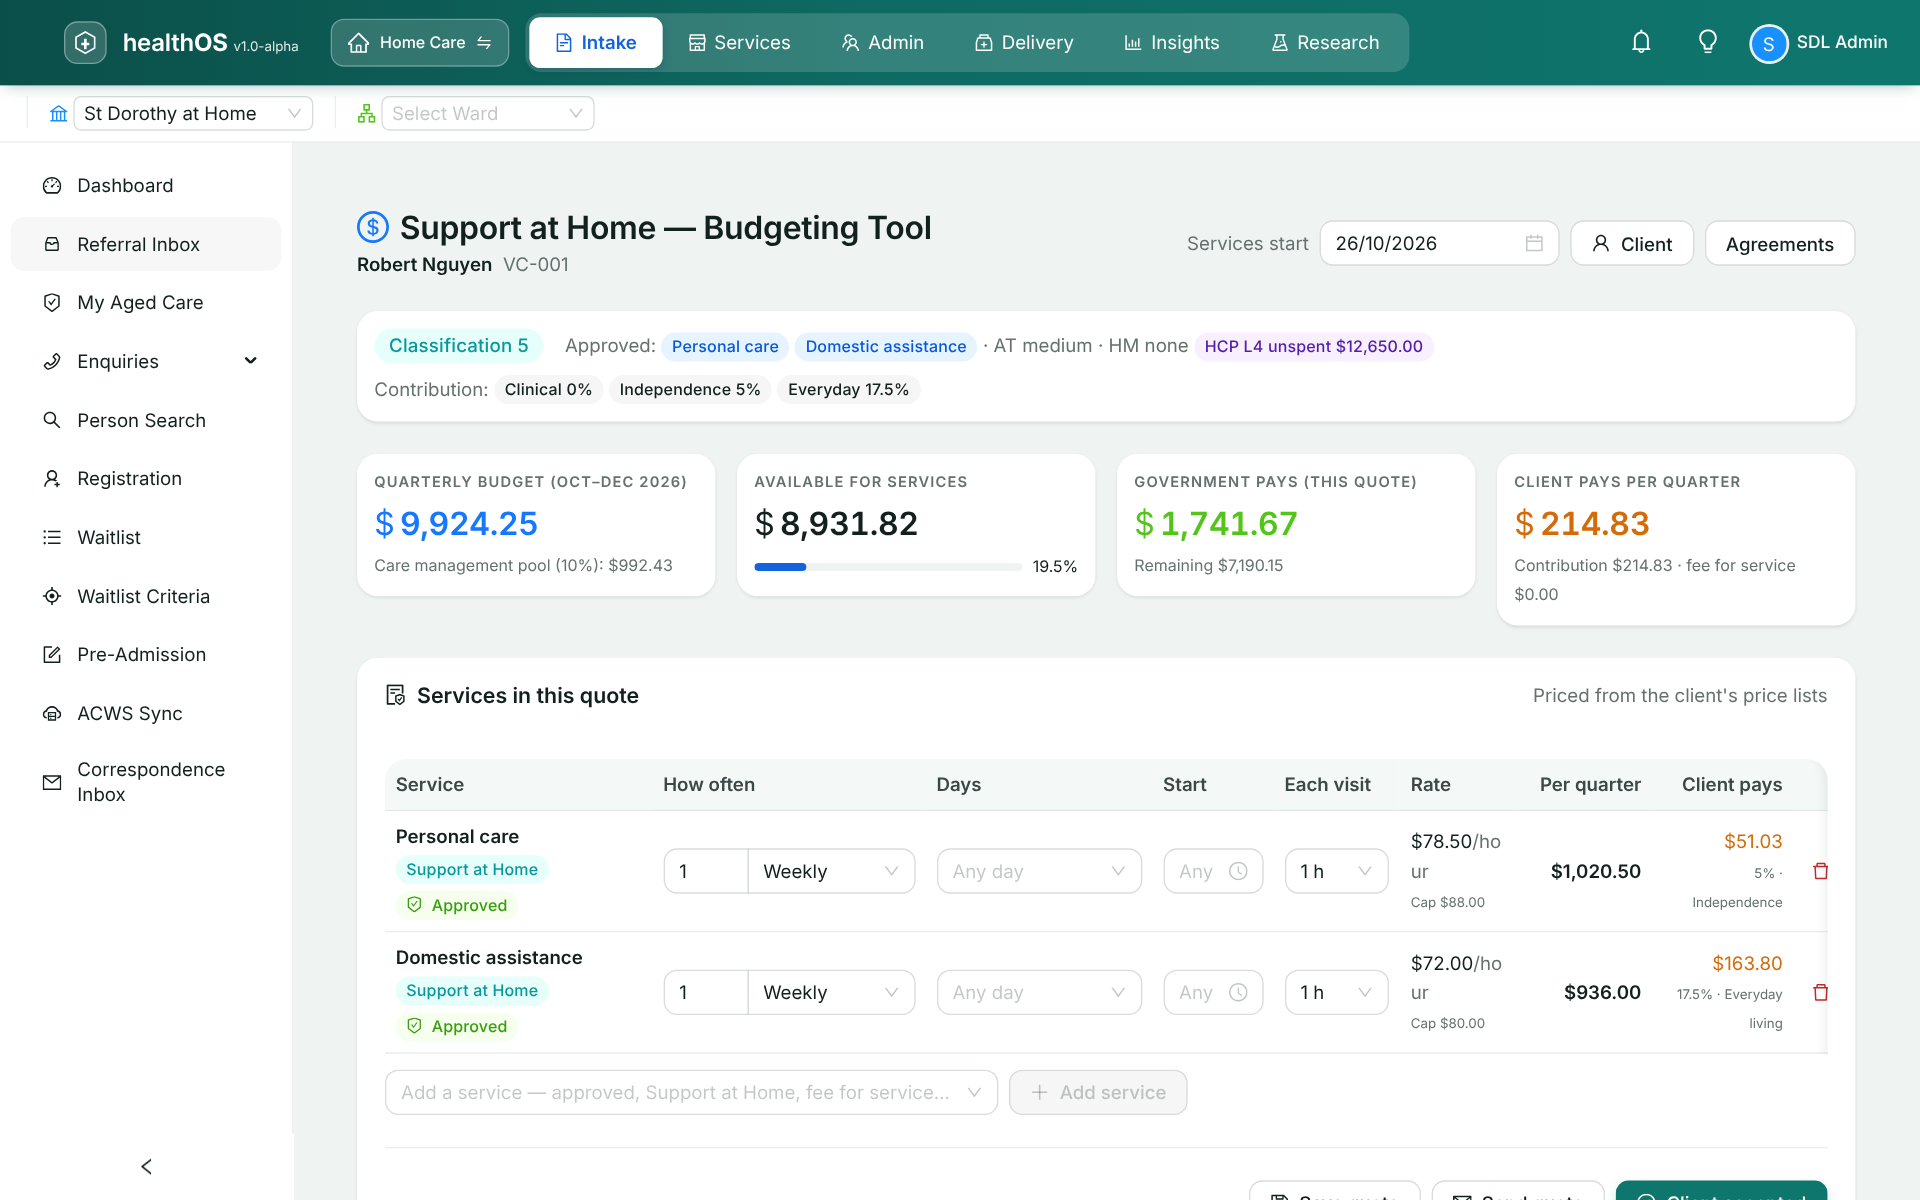The height and width of the screenshot is (1200, 1920).
Task: Open the Add a service dropdown
Action: coord(691,1092)
